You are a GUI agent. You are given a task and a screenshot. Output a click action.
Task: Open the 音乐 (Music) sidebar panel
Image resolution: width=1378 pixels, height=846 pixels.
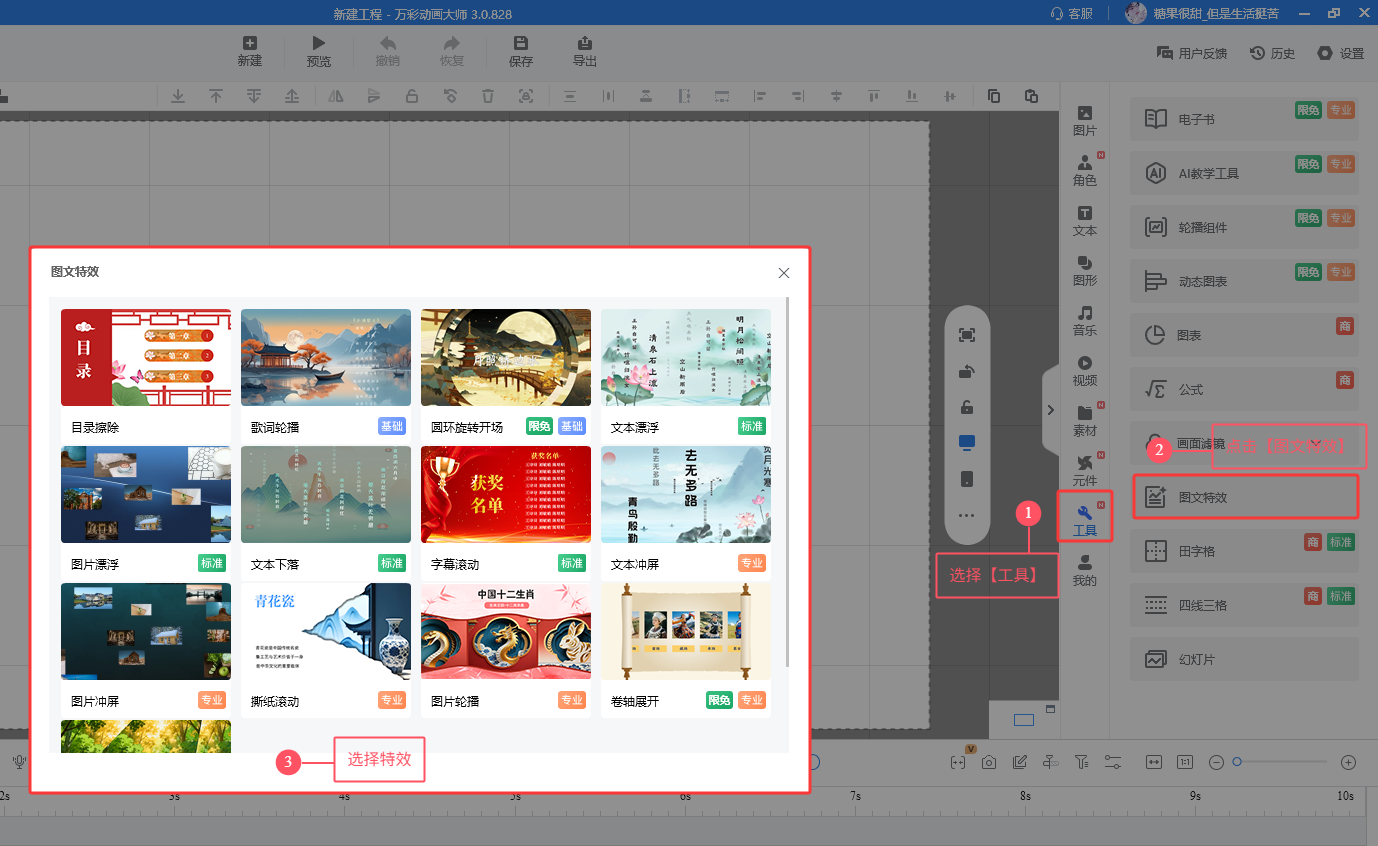click(1085, 320)
